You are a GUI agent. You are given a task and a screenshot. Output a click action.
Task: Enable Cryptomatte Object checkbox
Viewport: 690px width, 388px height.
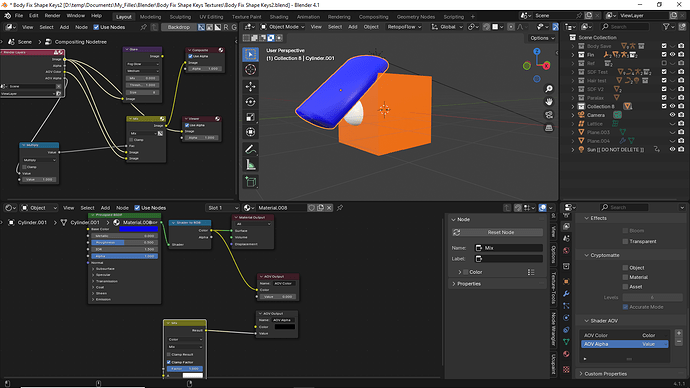tap(625, 267)
